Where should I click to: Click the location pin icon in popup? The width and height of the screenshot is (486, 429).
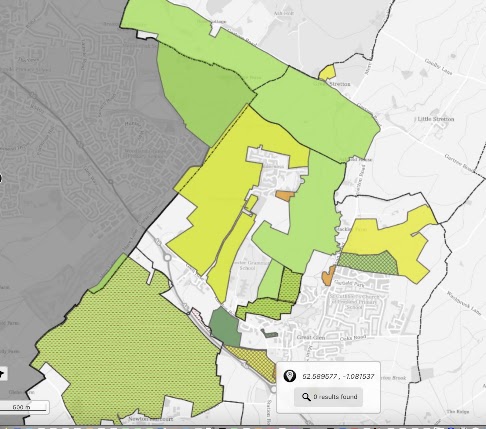(289, 376)
